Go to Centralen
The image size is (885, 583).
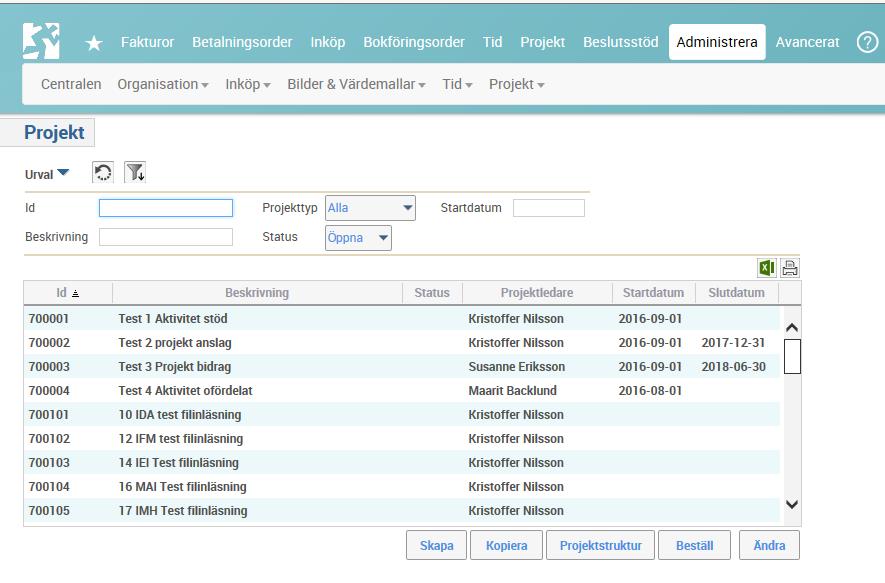[x=71, y=84]
